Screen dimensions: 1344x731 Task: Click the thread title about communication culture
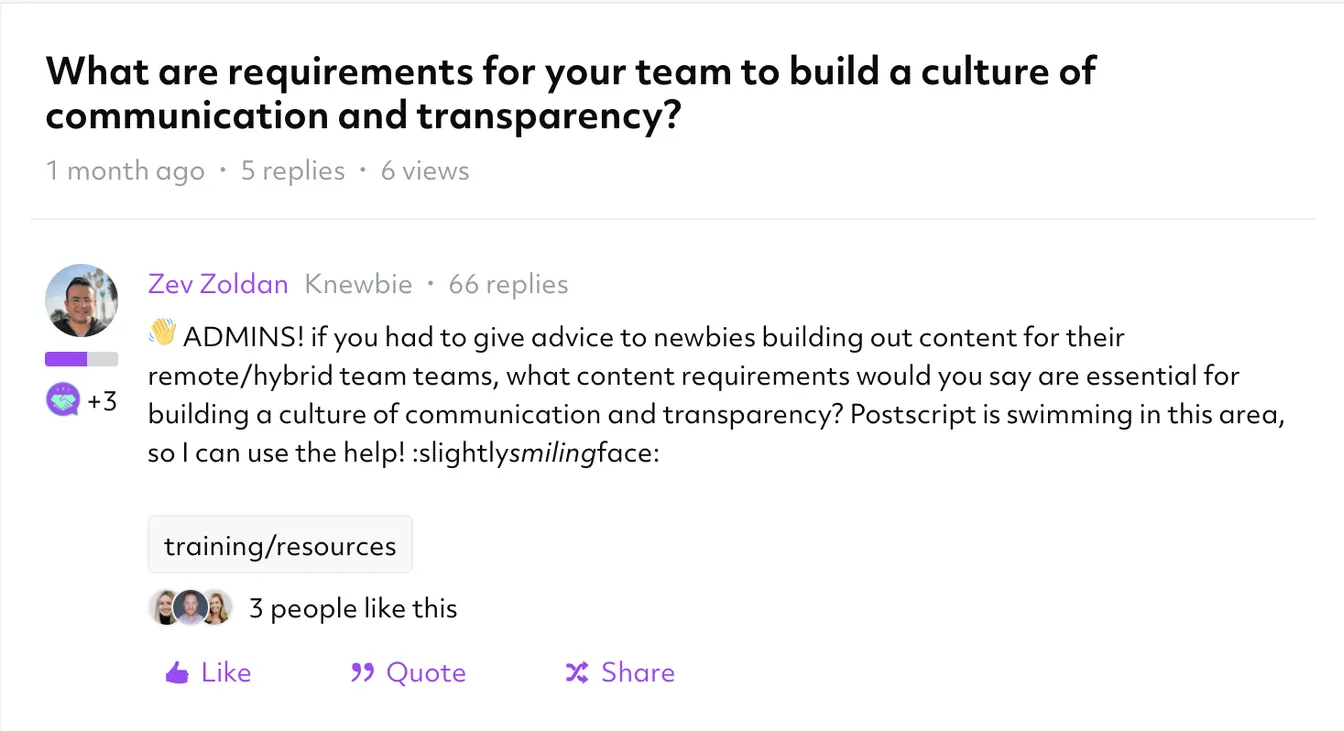[570, 93]
